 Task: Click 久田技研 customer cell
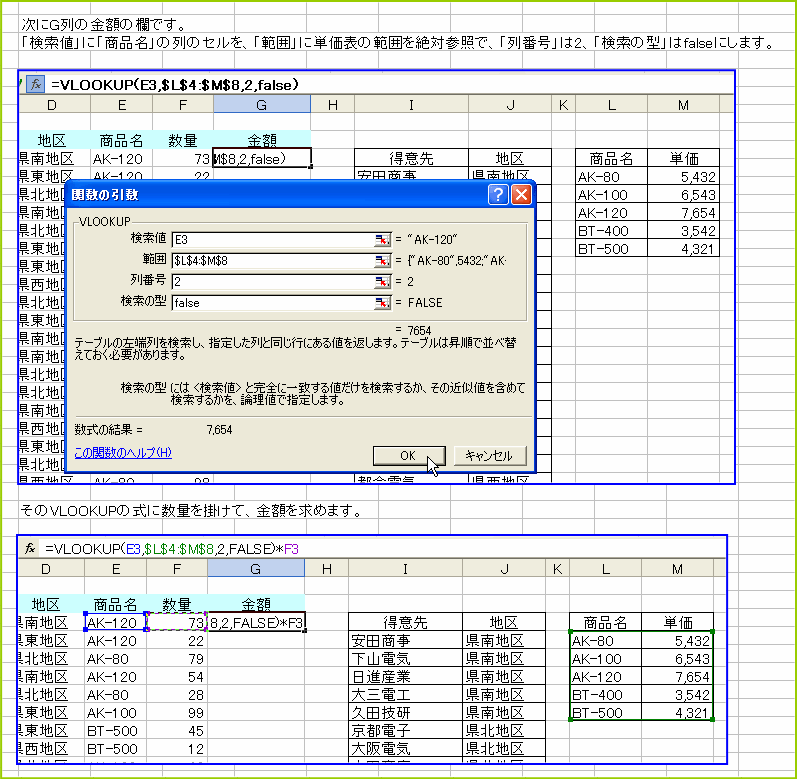[405, 712]
